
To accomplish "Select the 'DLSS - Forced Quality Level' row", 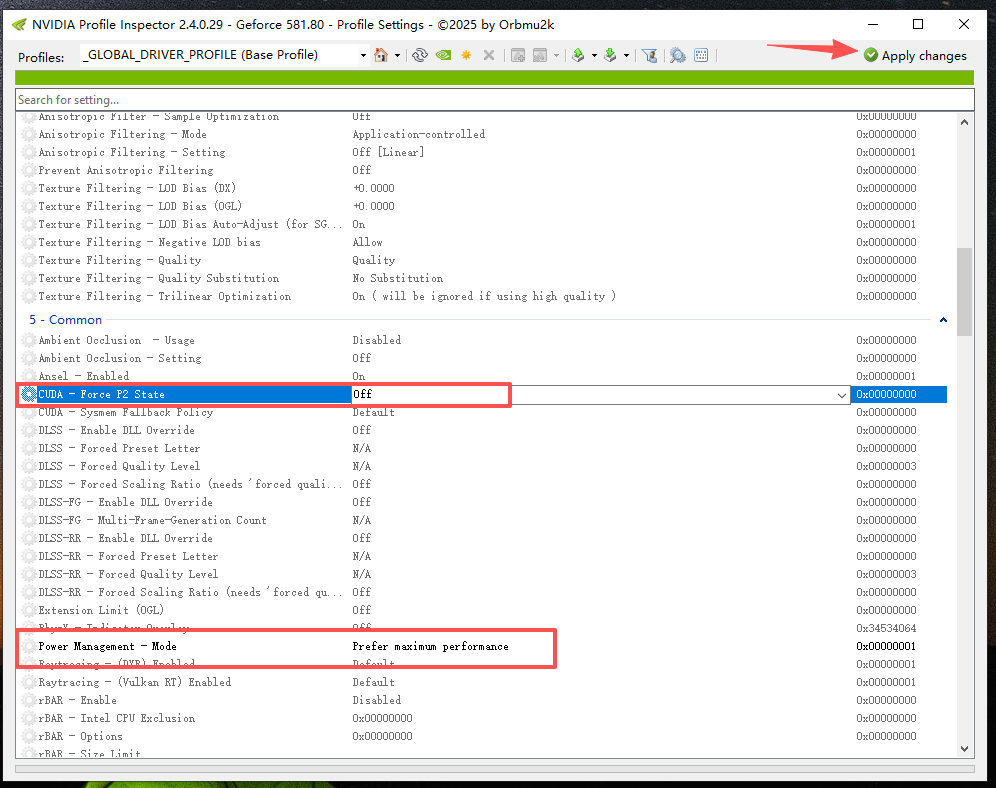I will point(483,467).
